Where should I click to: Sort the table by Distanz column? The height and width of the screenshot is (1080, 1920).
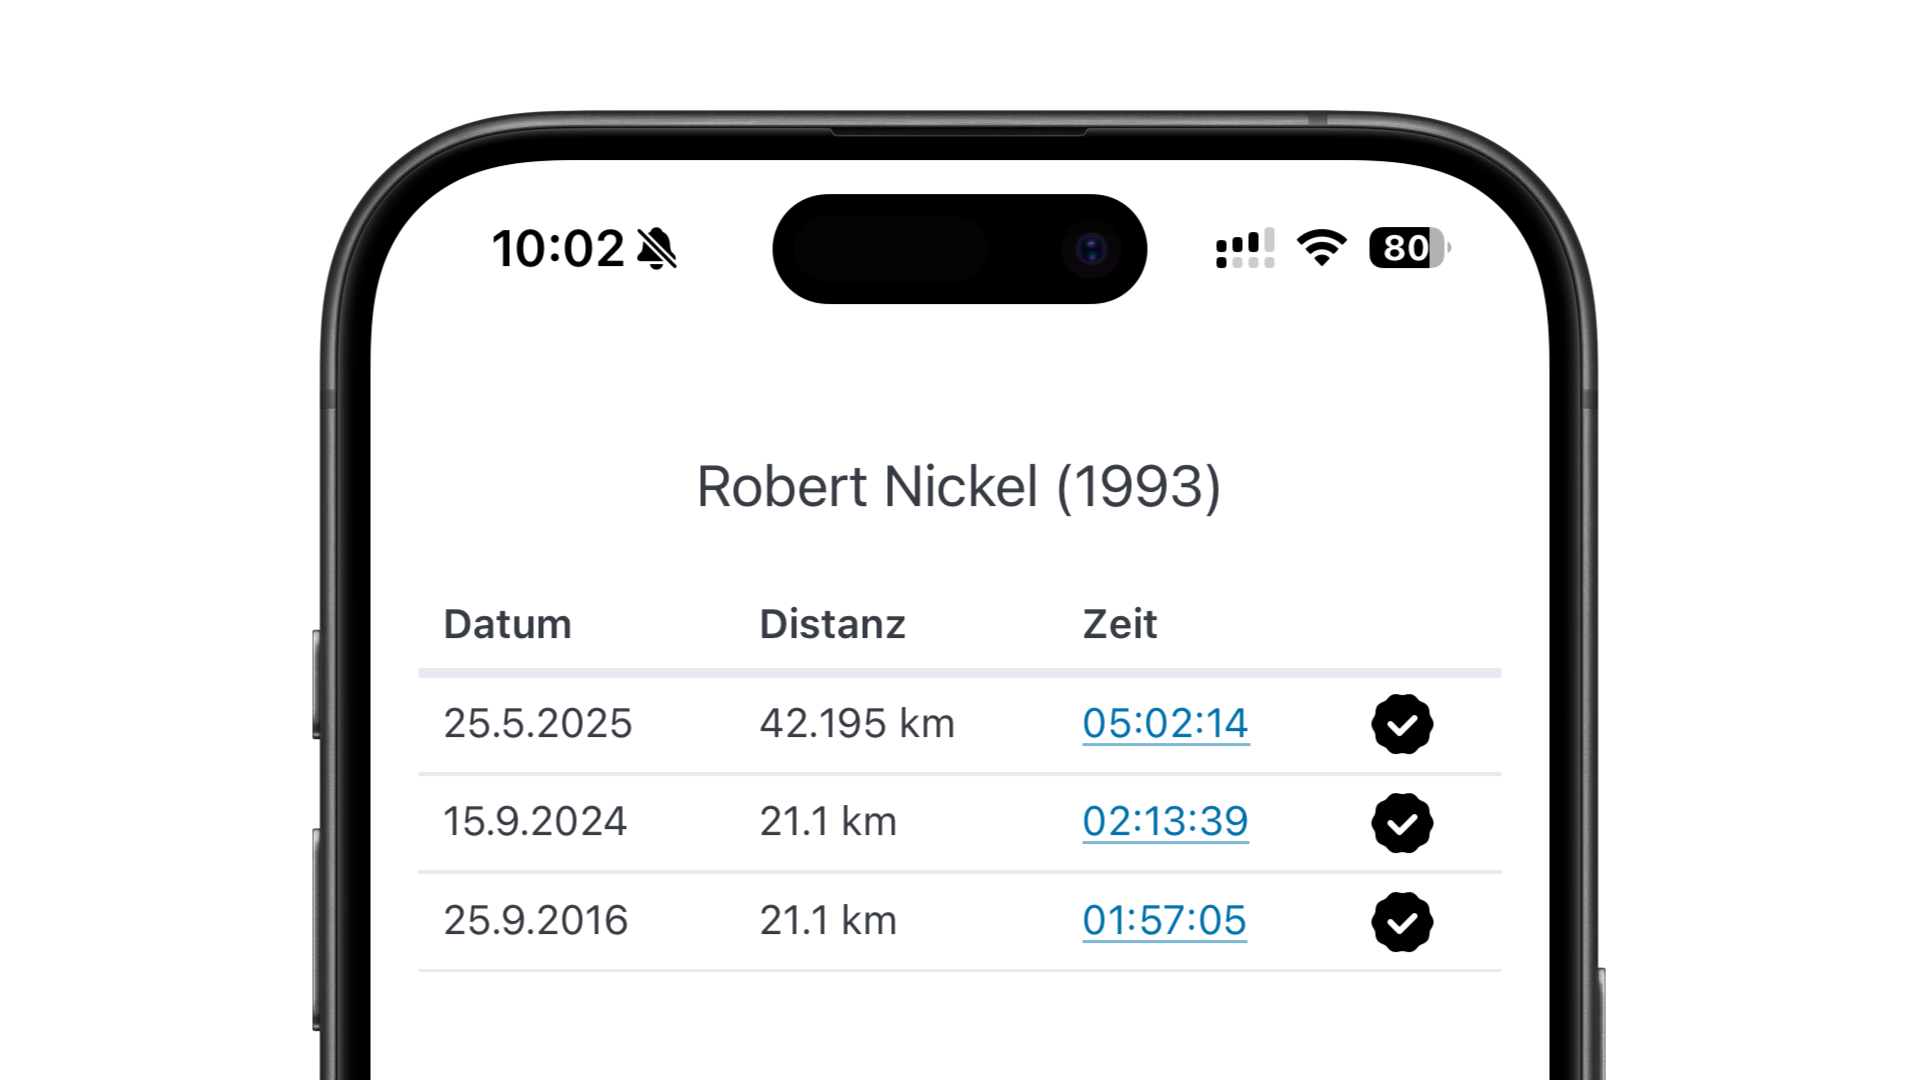833,624
